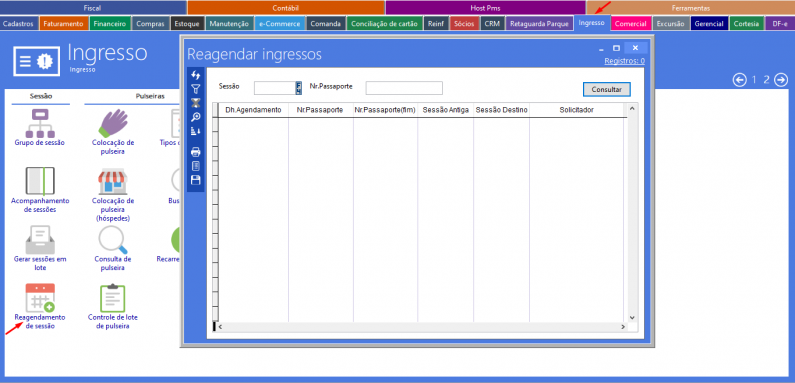795x383 pixels.
Task: Open Controle de lote de pulseira
Action: 113,306
